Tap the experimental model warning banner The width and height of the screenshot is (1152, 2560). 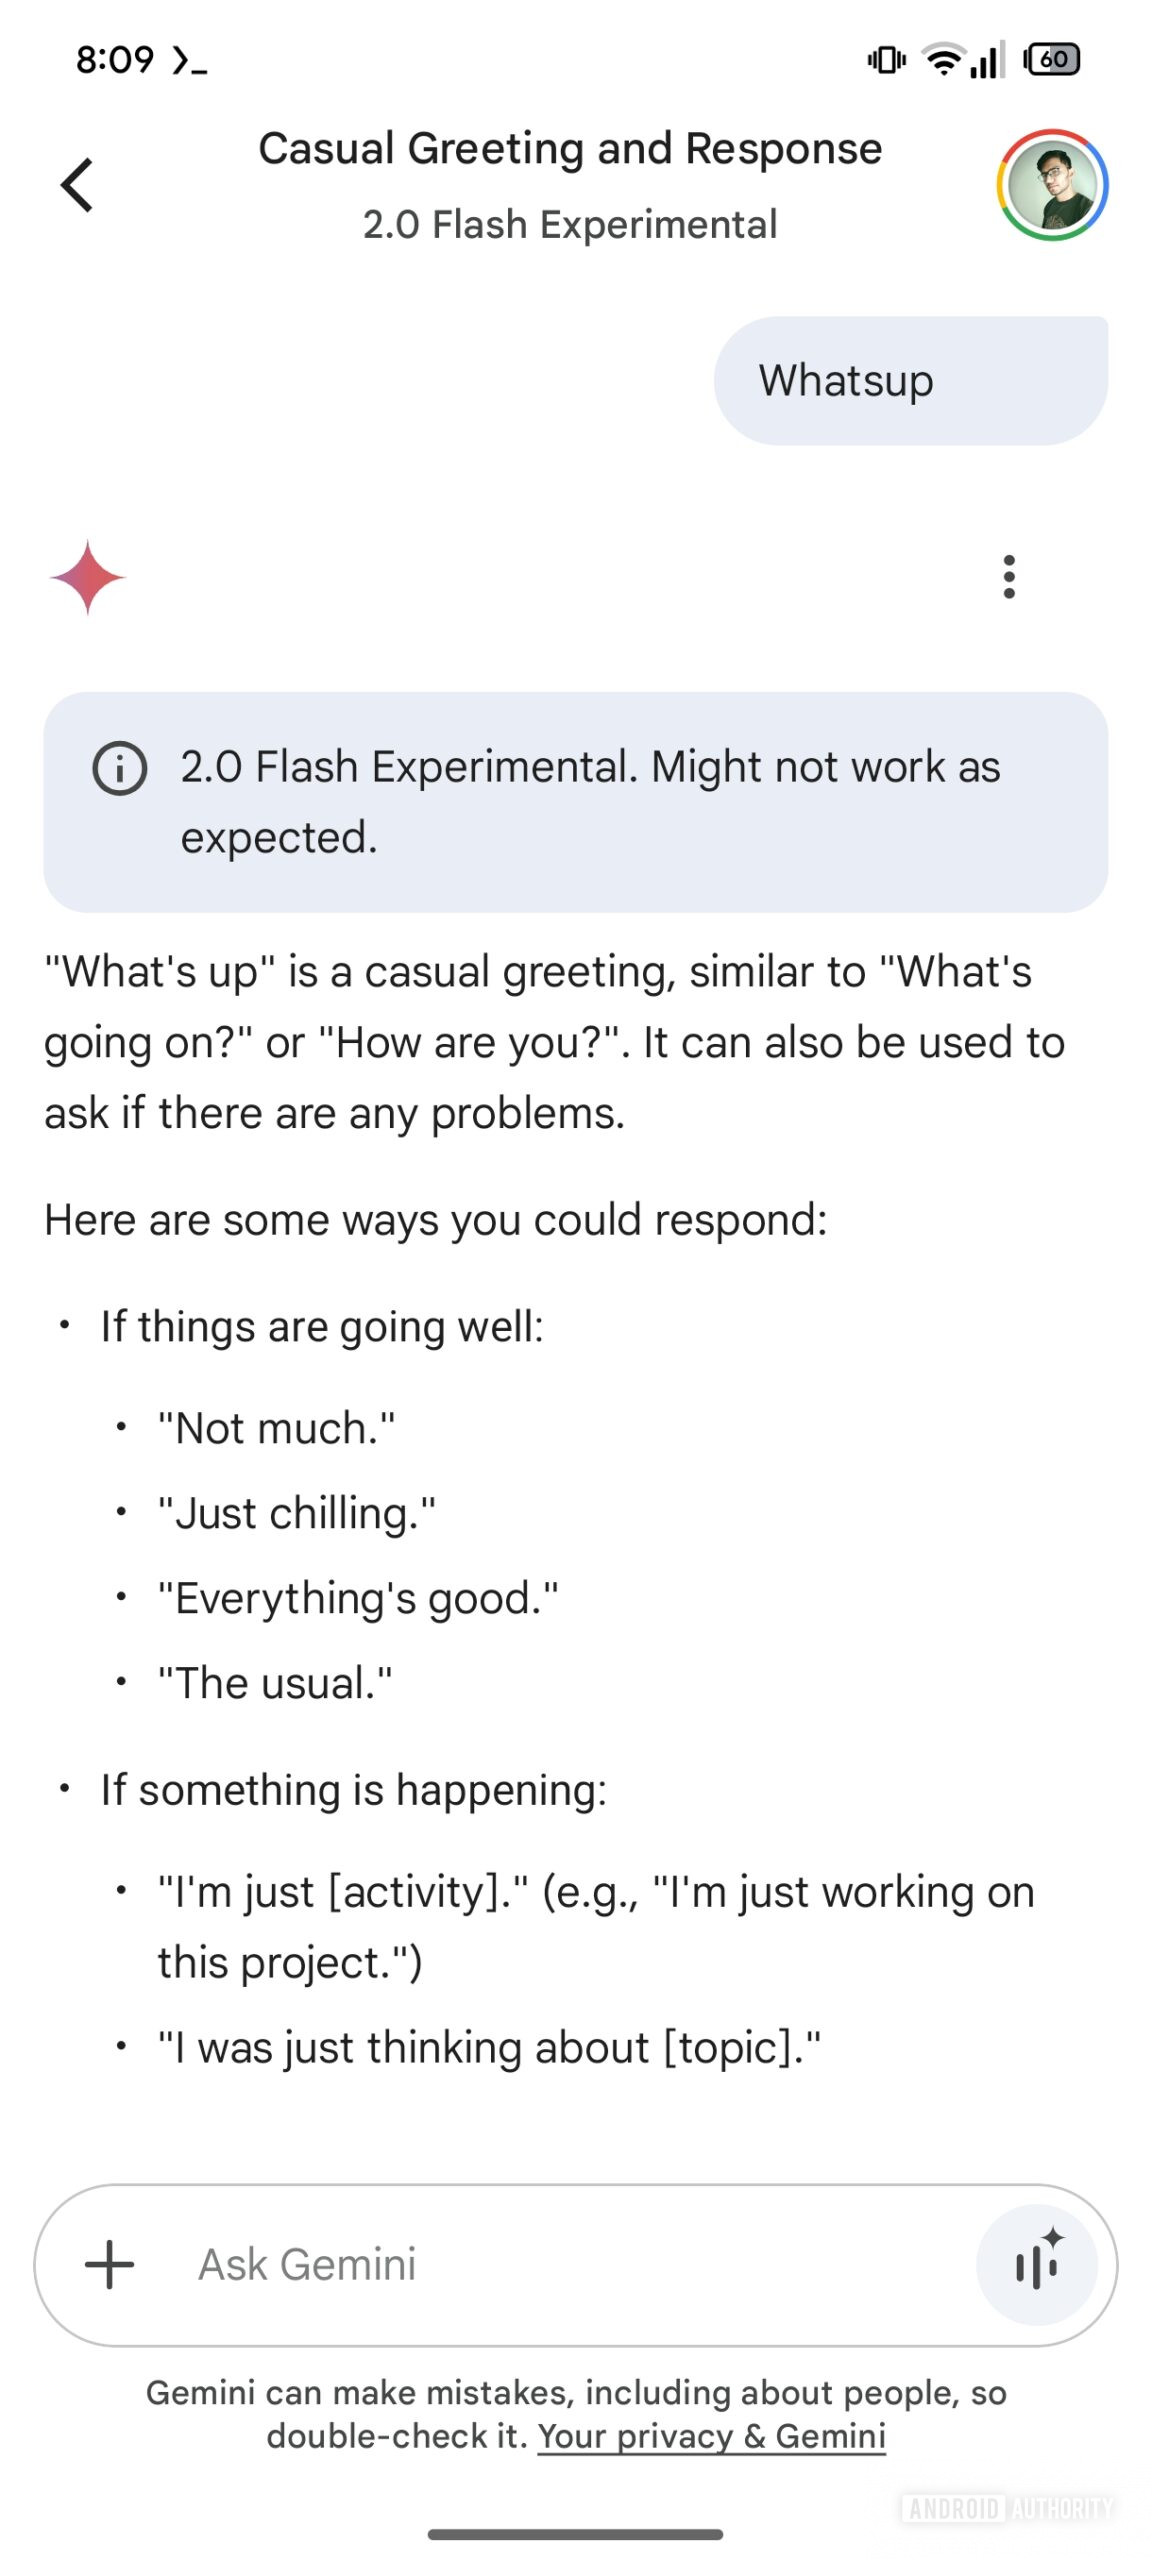click(x=575, y=801)
